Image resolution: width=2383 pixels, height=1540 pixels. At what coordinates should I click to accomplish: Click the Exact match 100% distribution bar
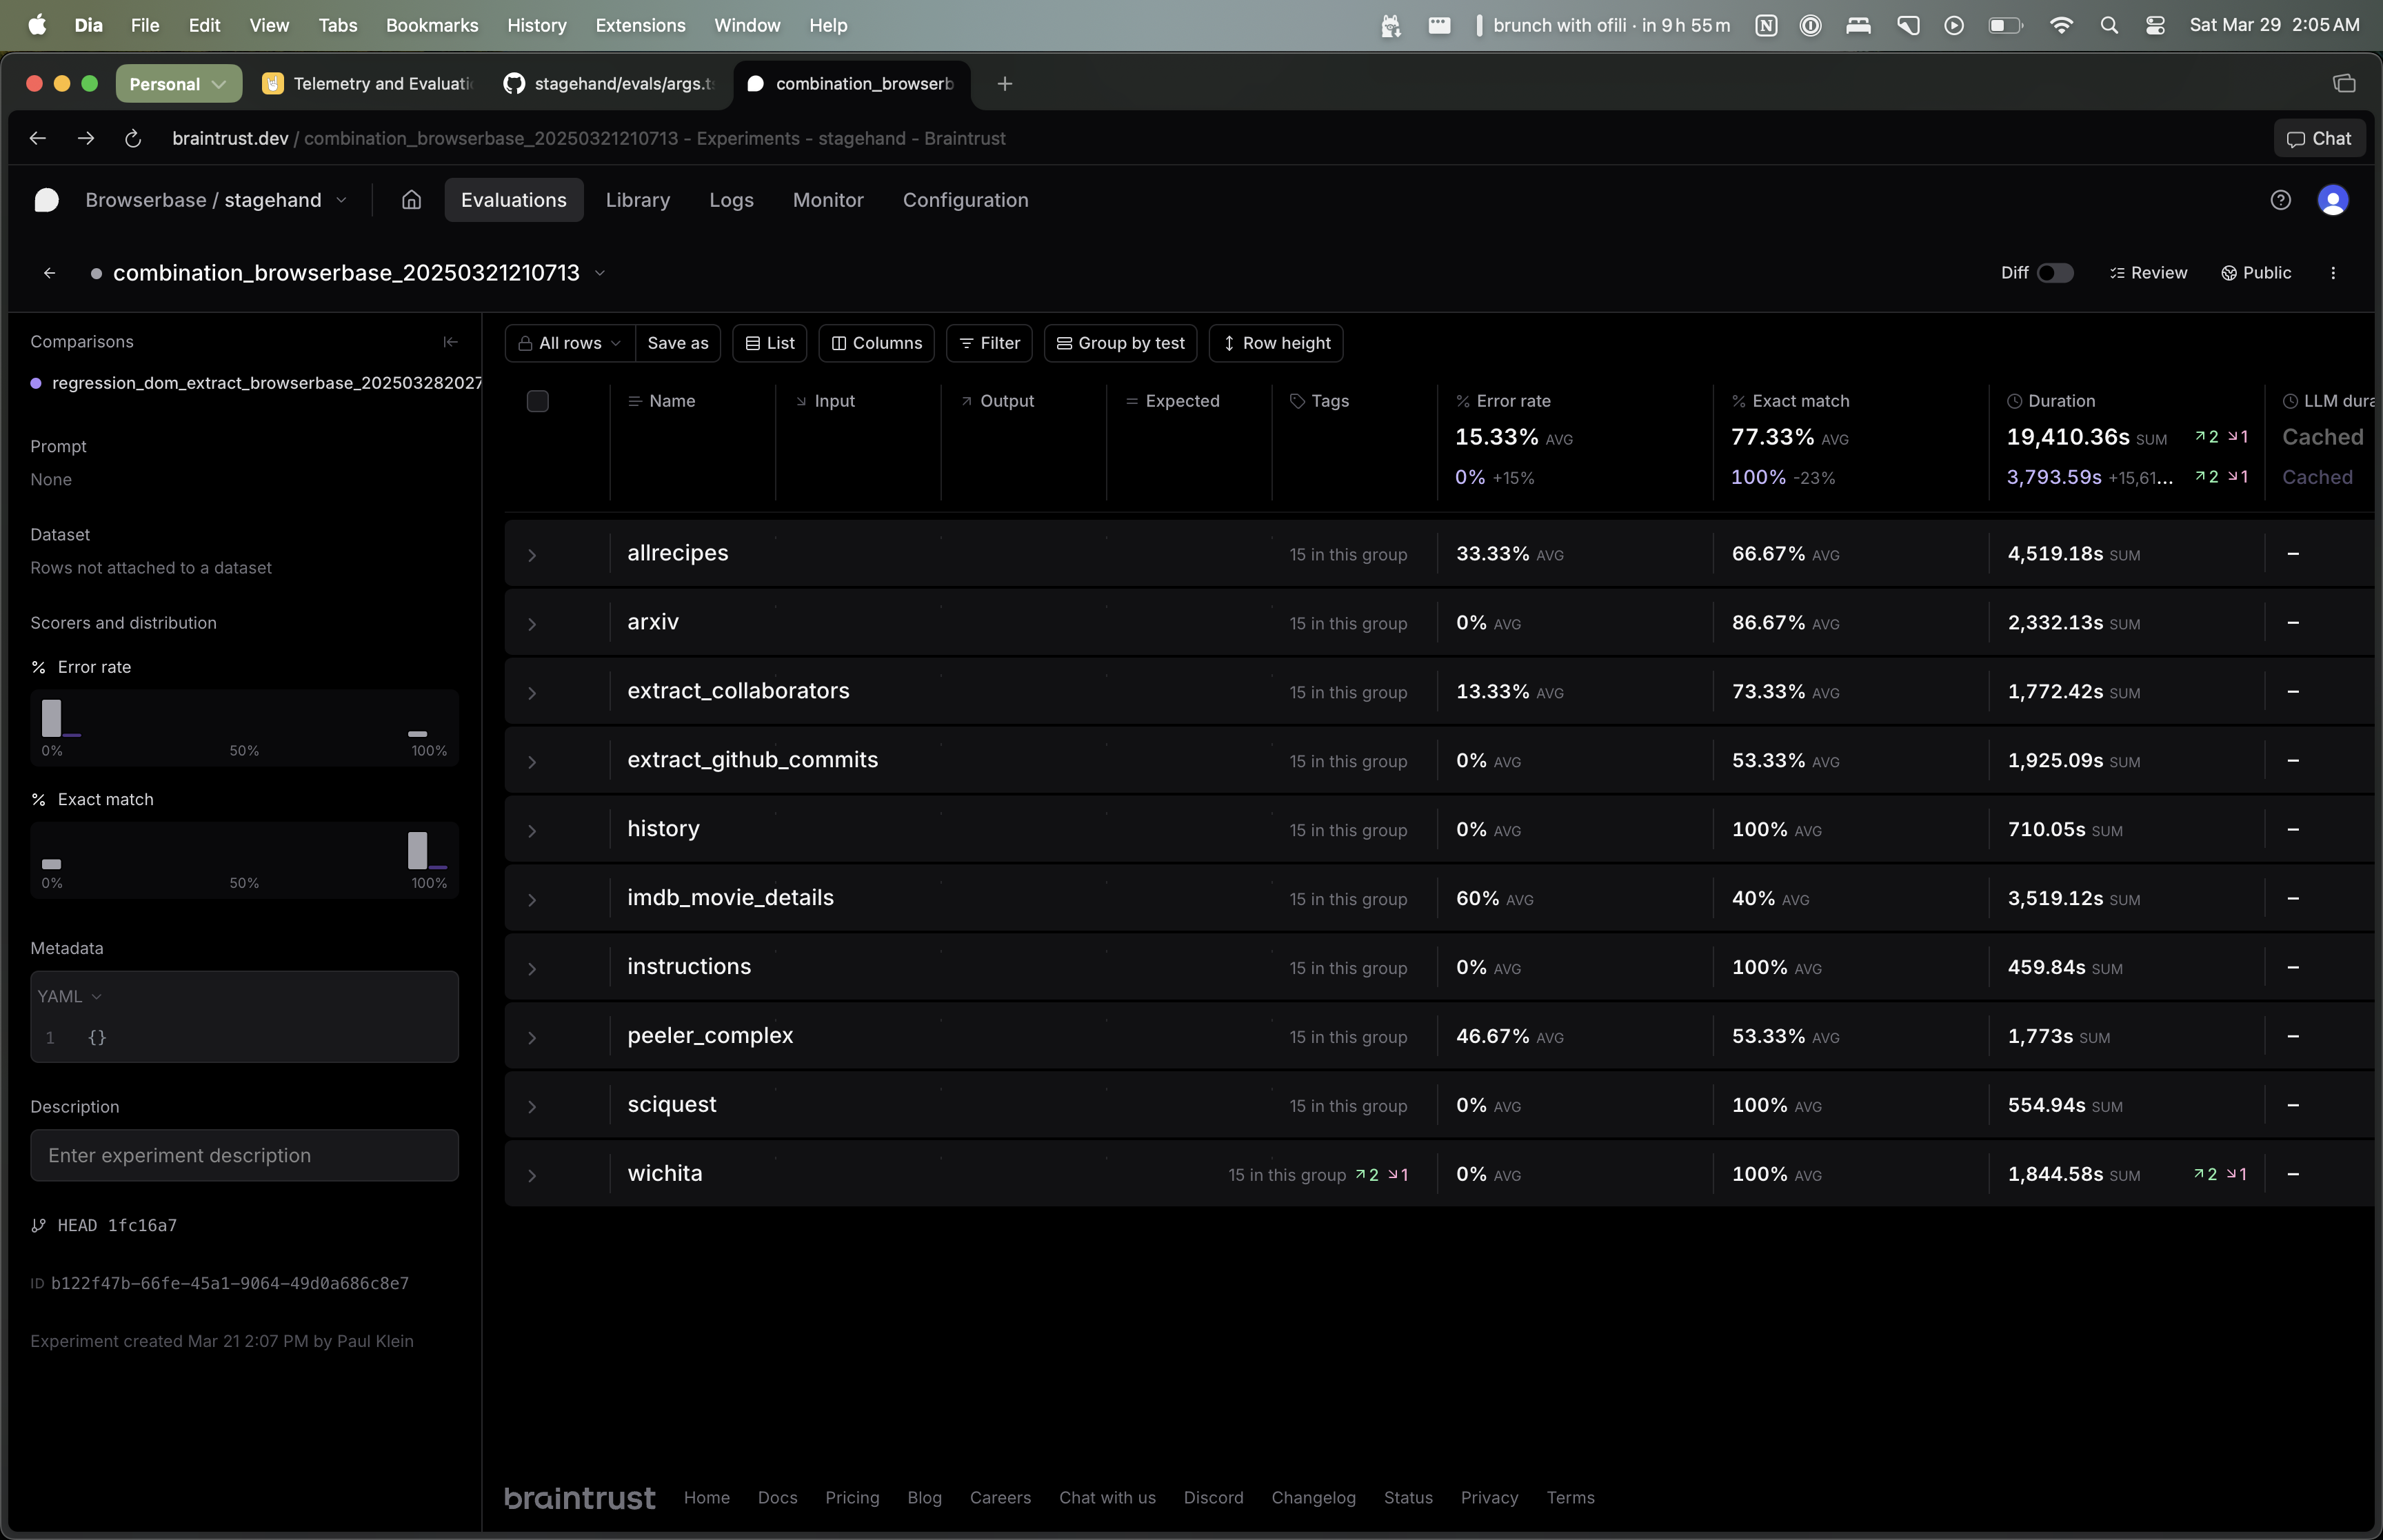tap(418, 850)
